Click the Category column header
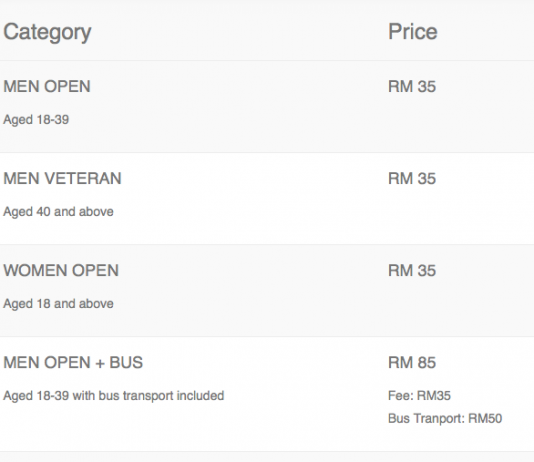Viewport: 534px width, 462px height. 47,33
